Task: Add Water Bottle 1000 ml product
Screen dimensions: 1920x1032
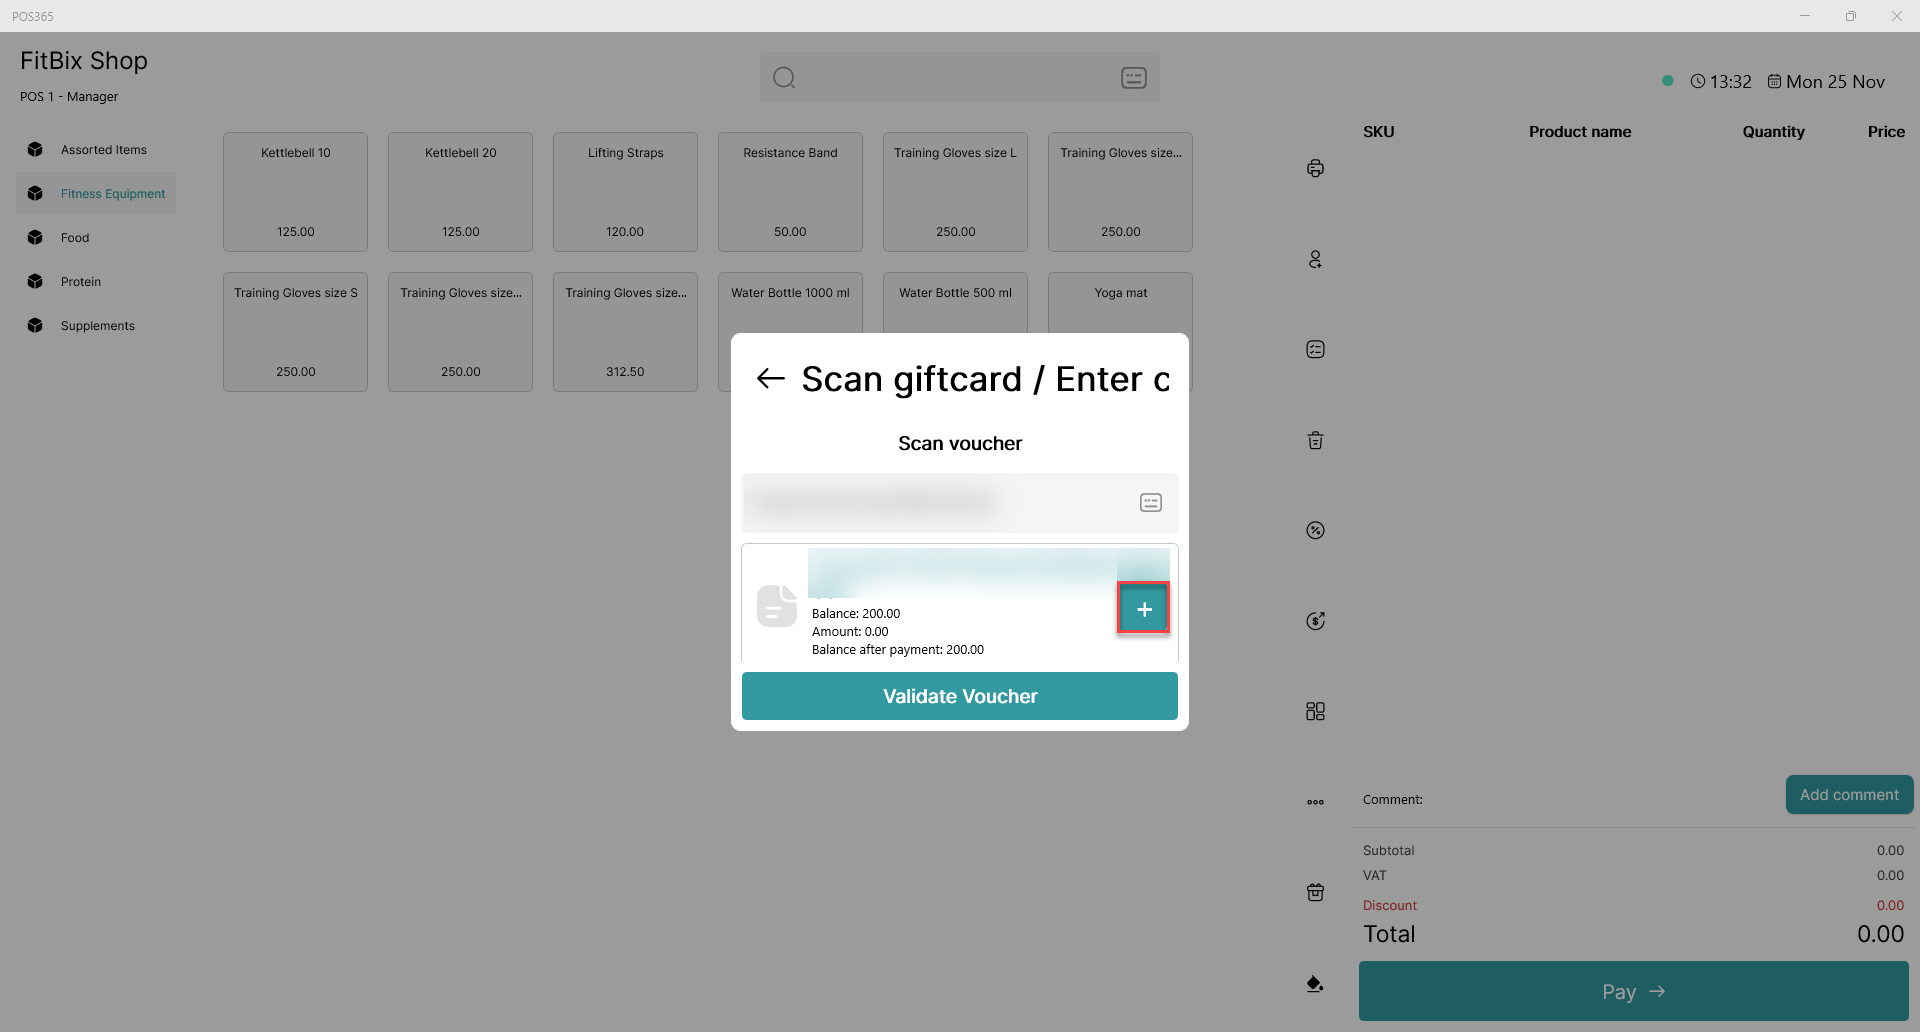Action: point(790,302)
